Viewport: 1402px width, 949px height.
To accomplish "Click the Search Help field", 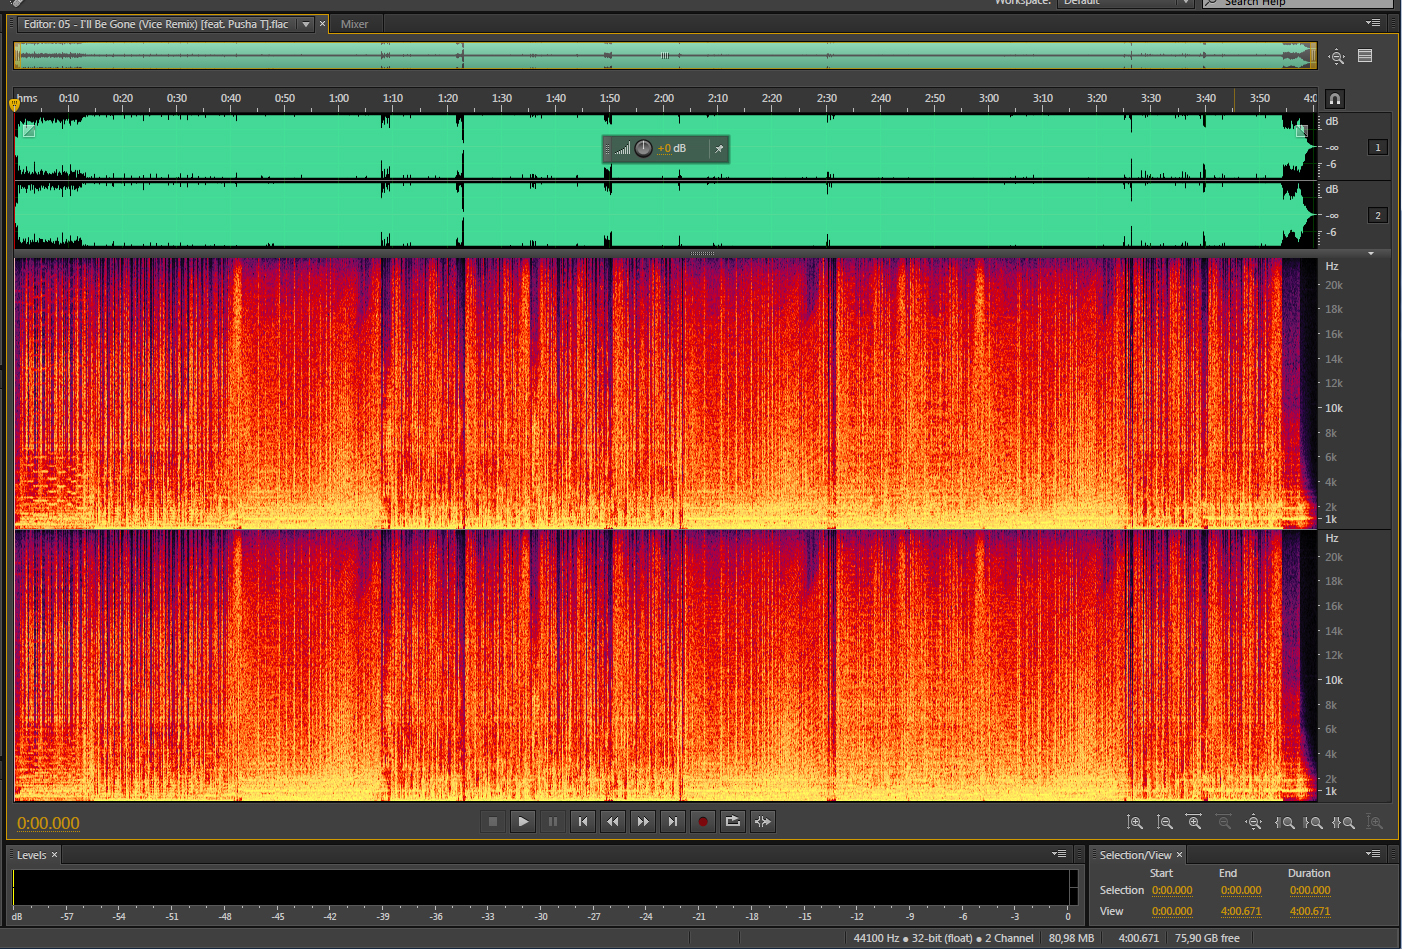I will pos(1297,3).
